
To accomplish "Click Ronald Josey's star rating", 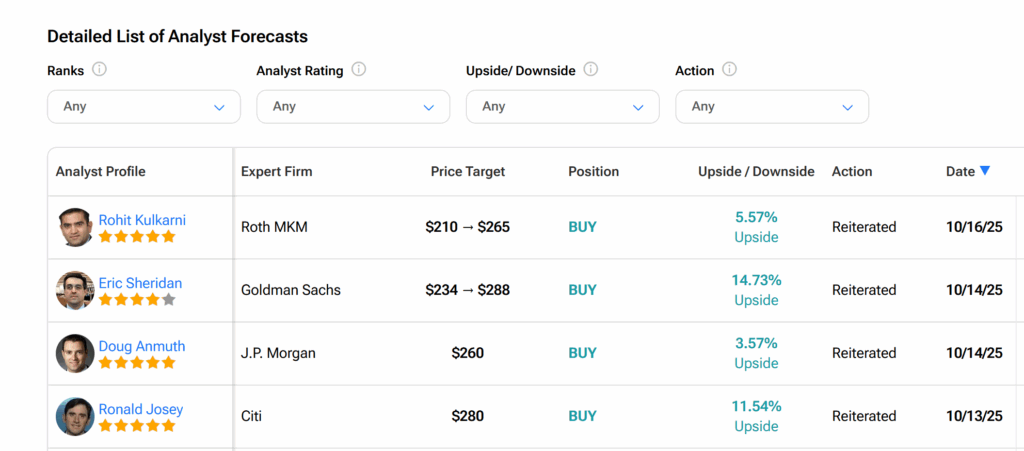I will pyautogui.click(x=137, y=426).
